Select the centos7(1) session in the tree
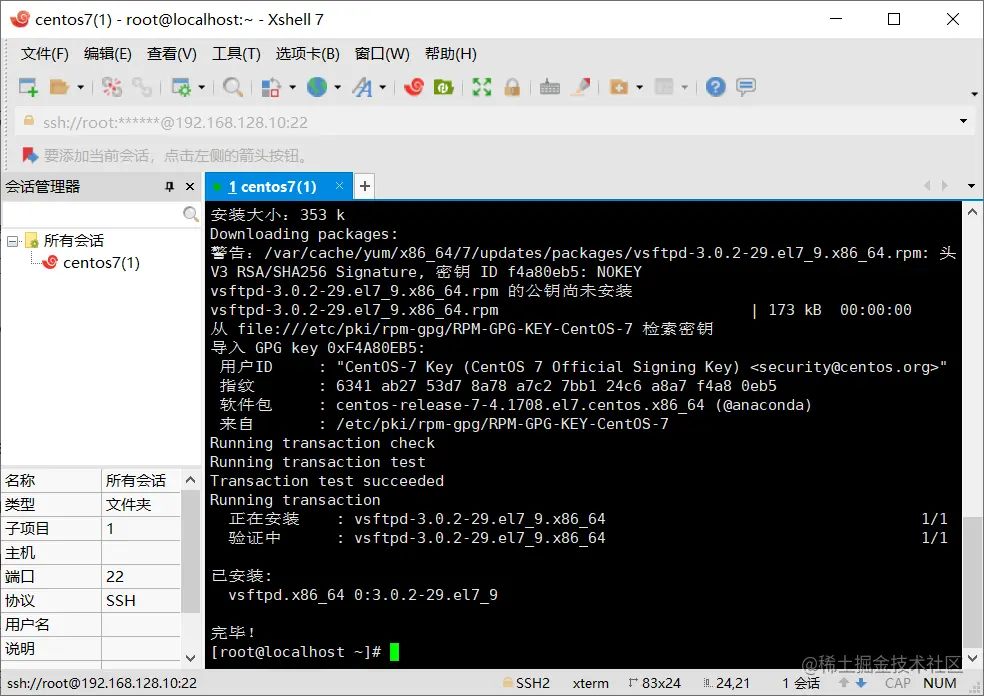The width and height of the screenshot is (984, 696). click(x=102, y=263)
